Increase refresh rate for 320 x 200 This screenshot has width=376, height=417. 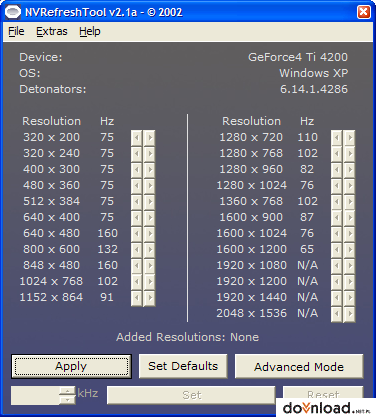[x=150, y=137]
